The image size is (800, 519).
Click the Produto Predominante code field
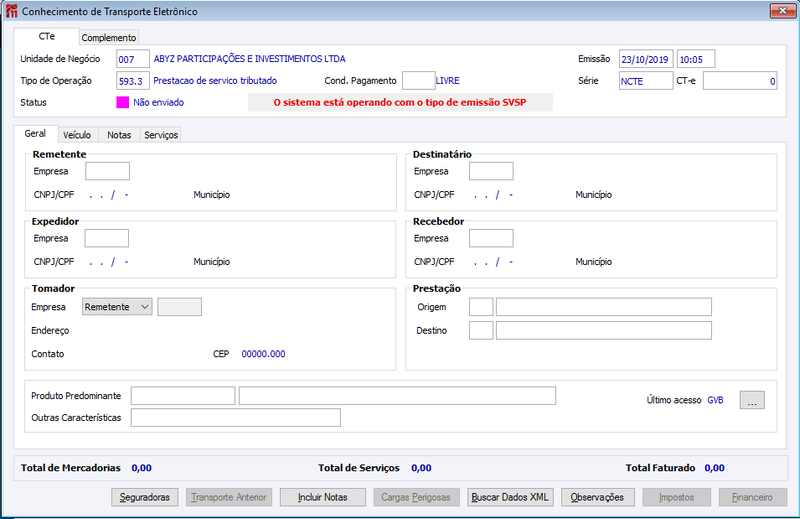point(183,396)
